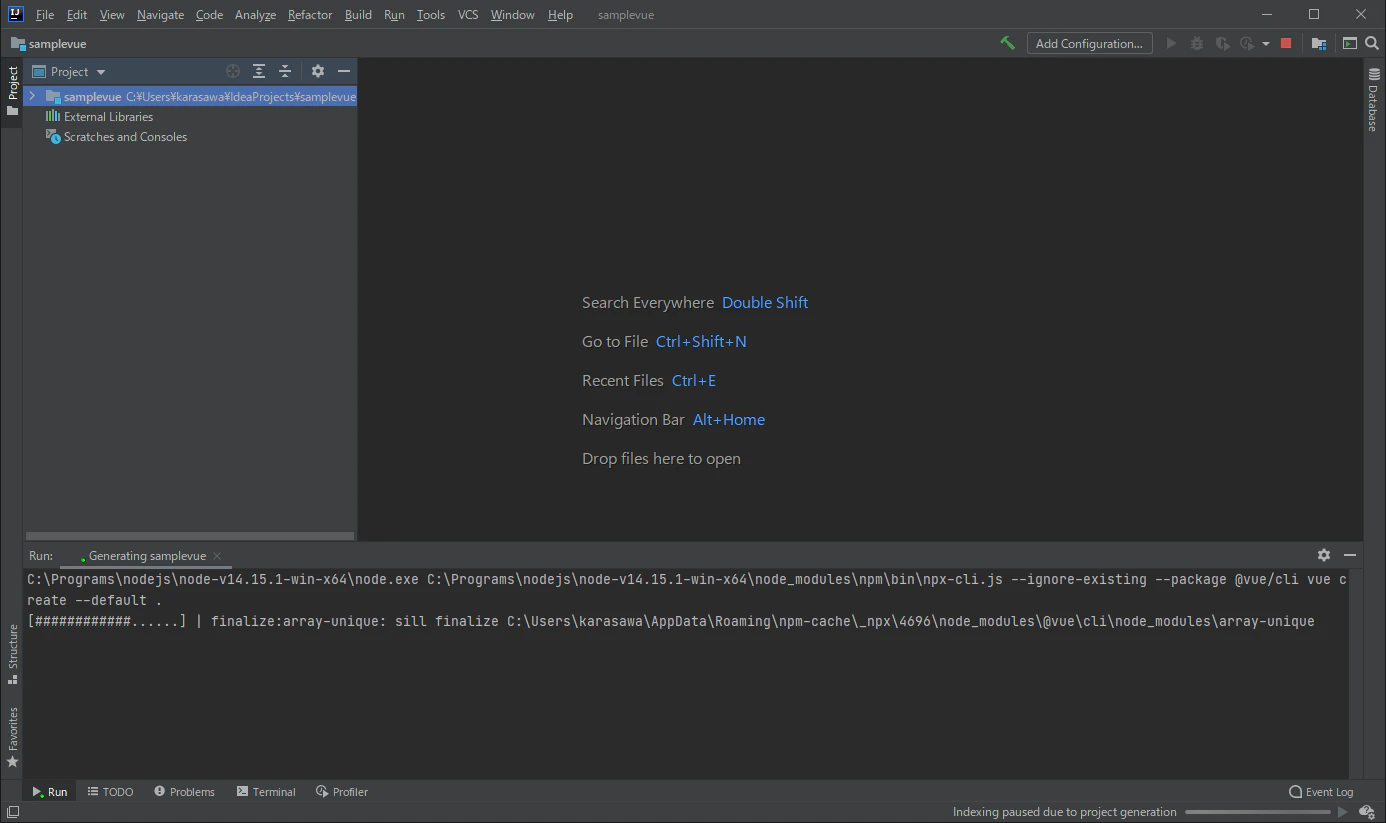Open Run panel settings gear icon
The image size is (1386, 823).
point(1324,555)
